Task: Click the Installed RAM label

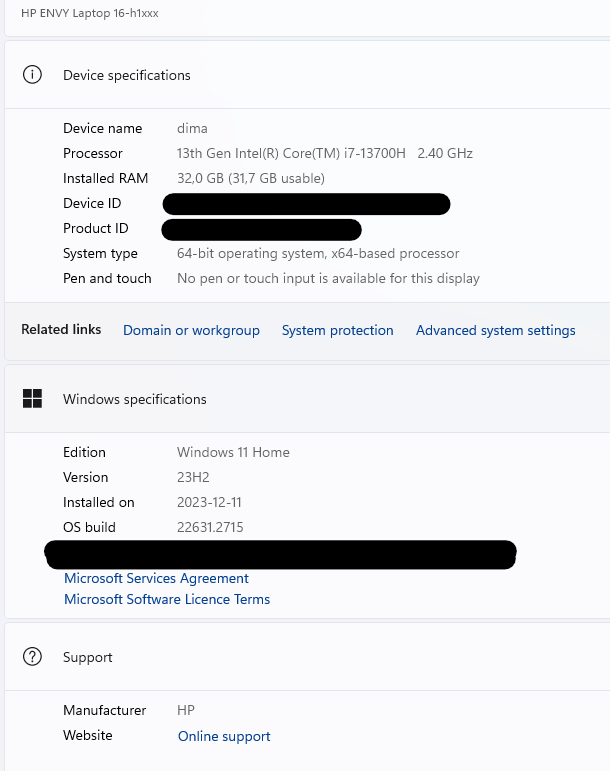Action: pyautogui.click(x=105, y=178)
